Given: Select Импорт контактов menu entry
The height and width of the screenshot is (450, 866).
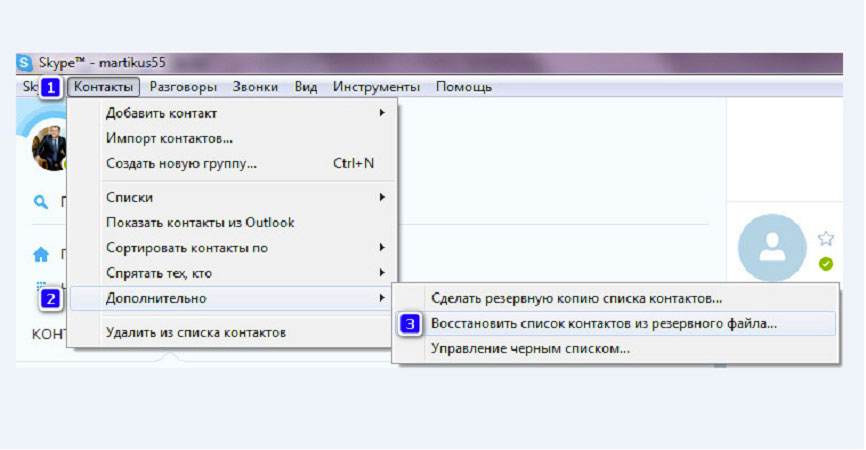Looking at the screenshot, I should point(170,138).
